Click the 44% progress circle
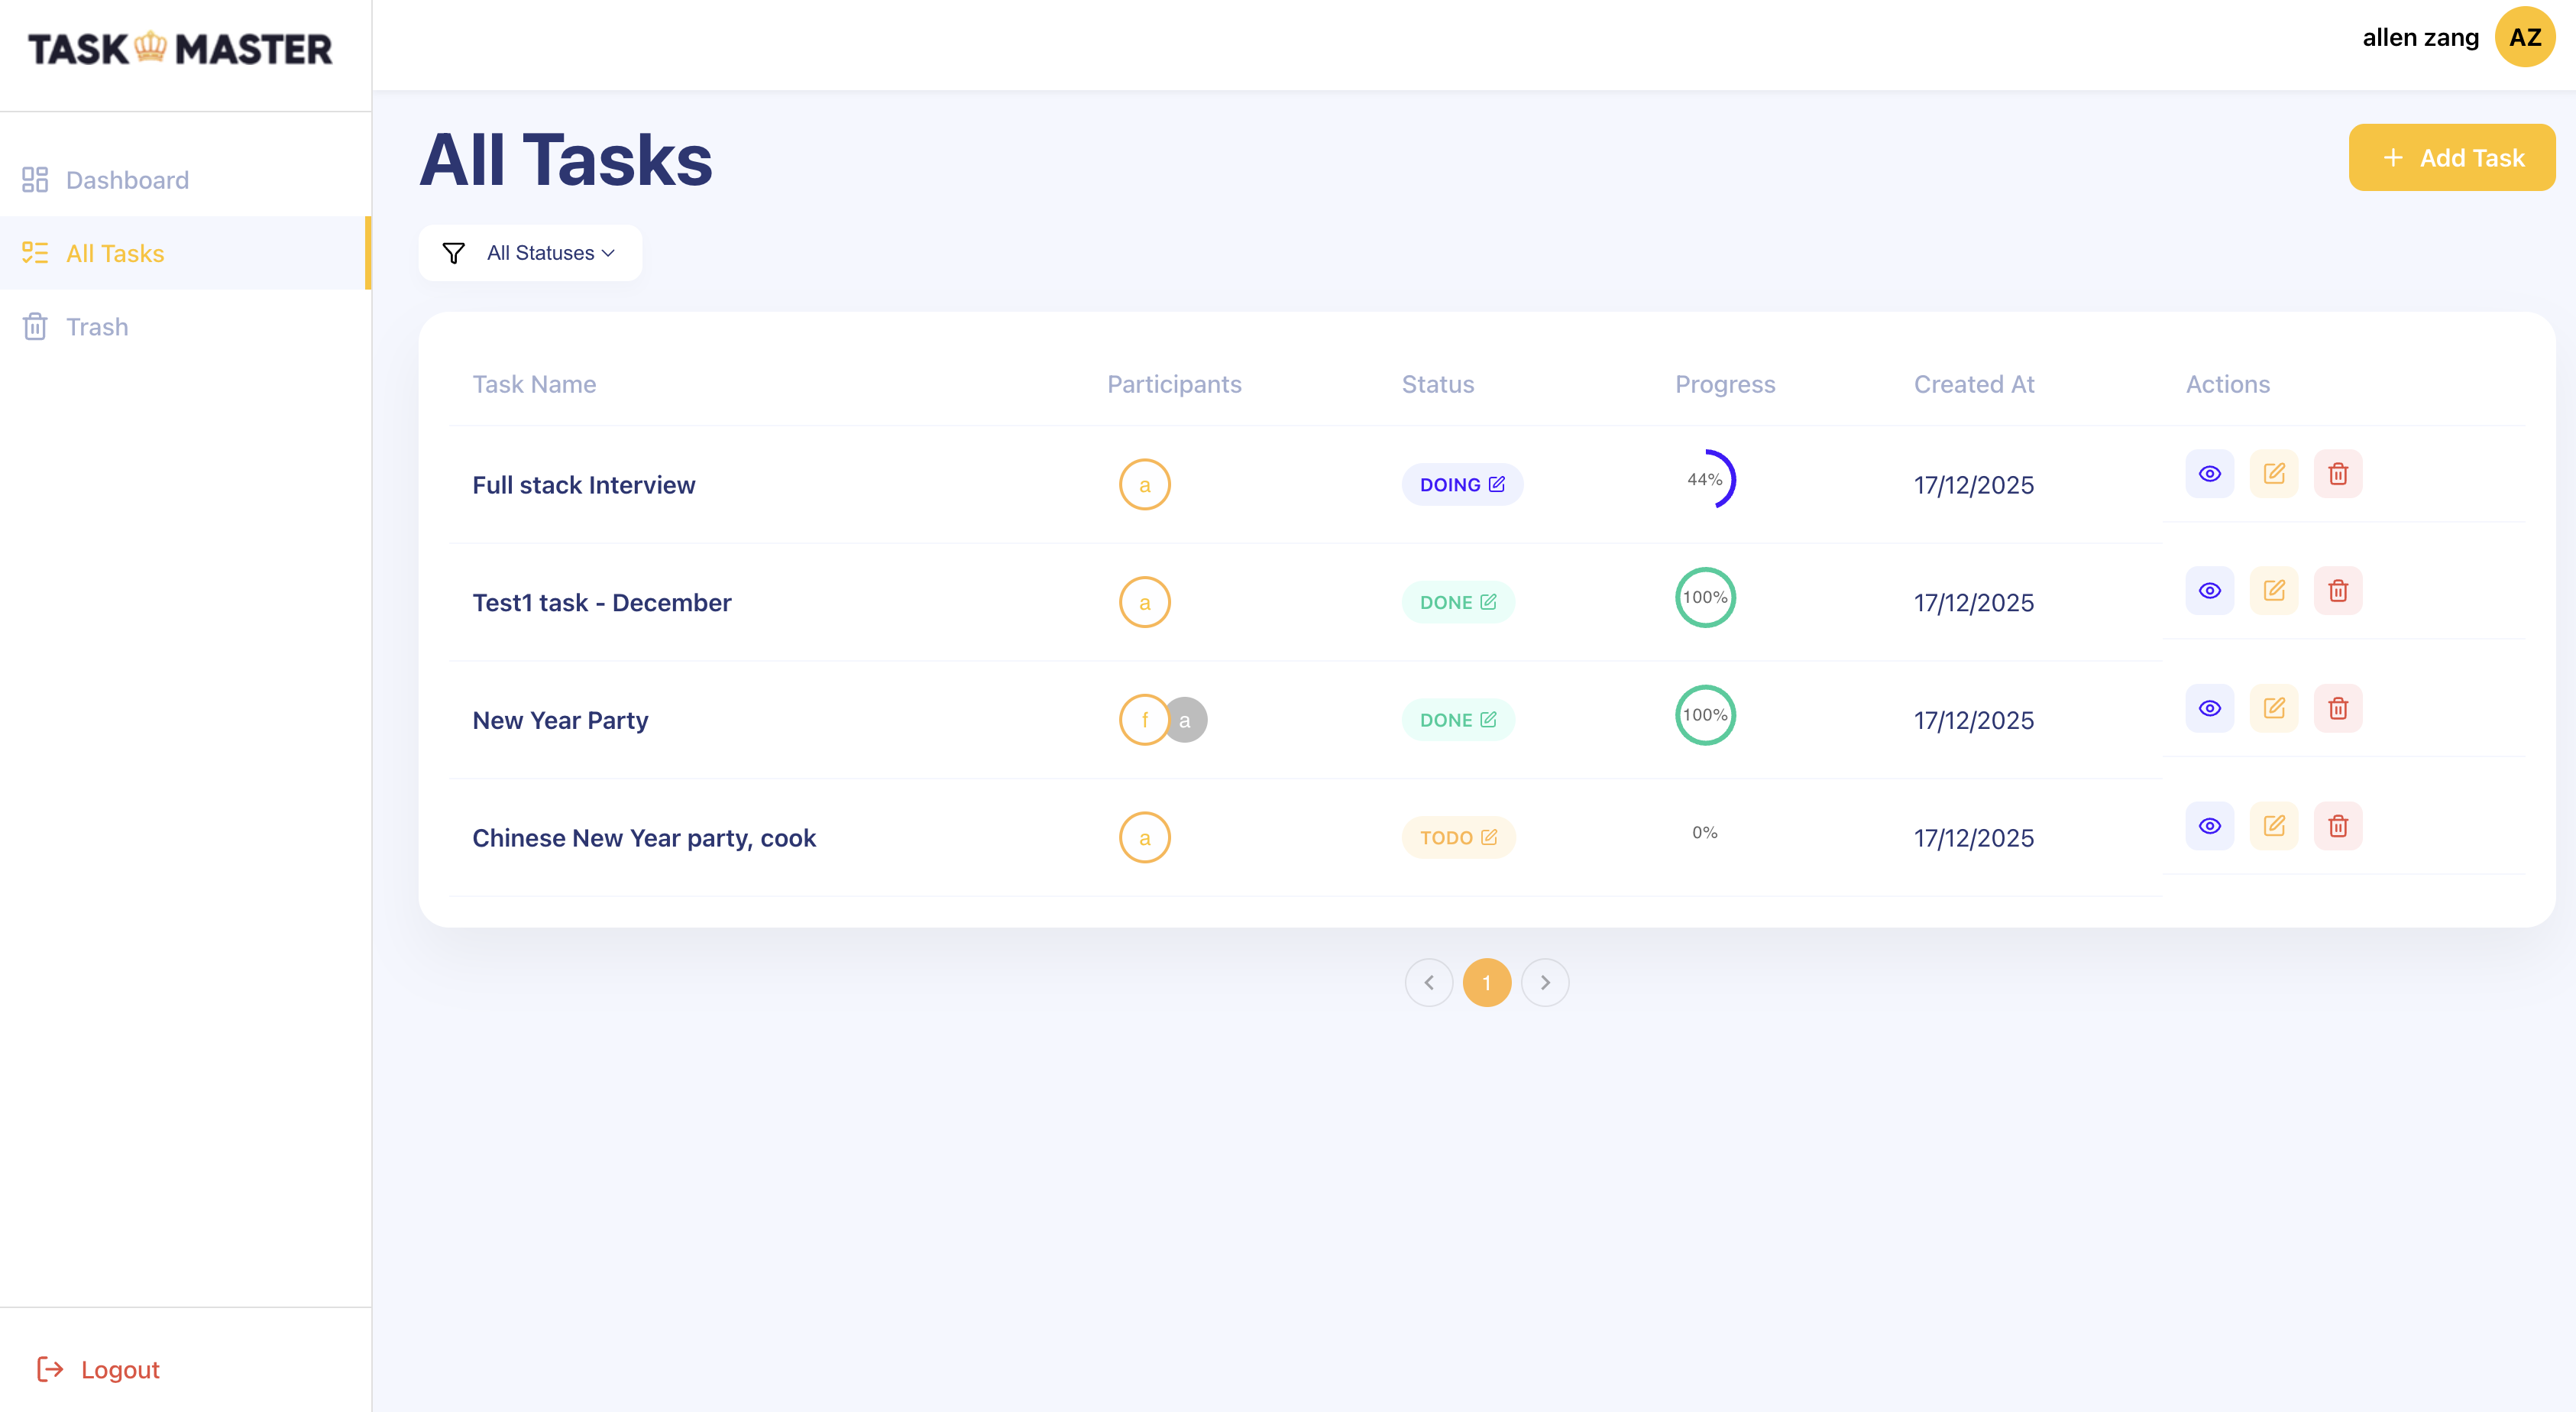The image size is (2576, 1412). pyautogui.click(x=1705, y=480)
